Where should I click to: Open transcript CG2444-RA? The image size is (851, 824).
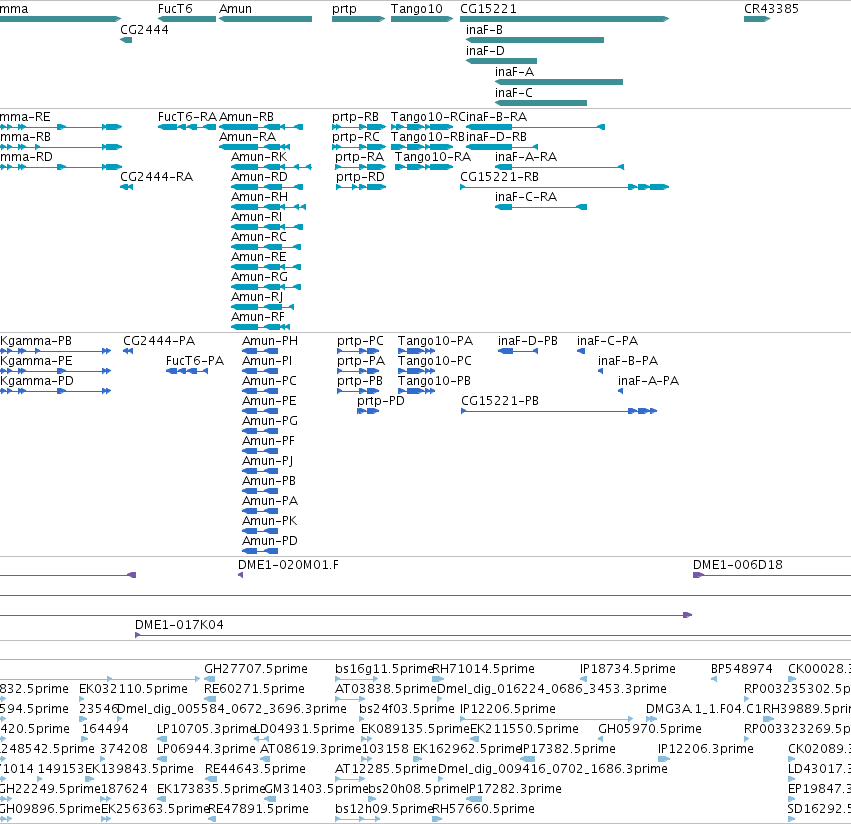click(126, 187)
